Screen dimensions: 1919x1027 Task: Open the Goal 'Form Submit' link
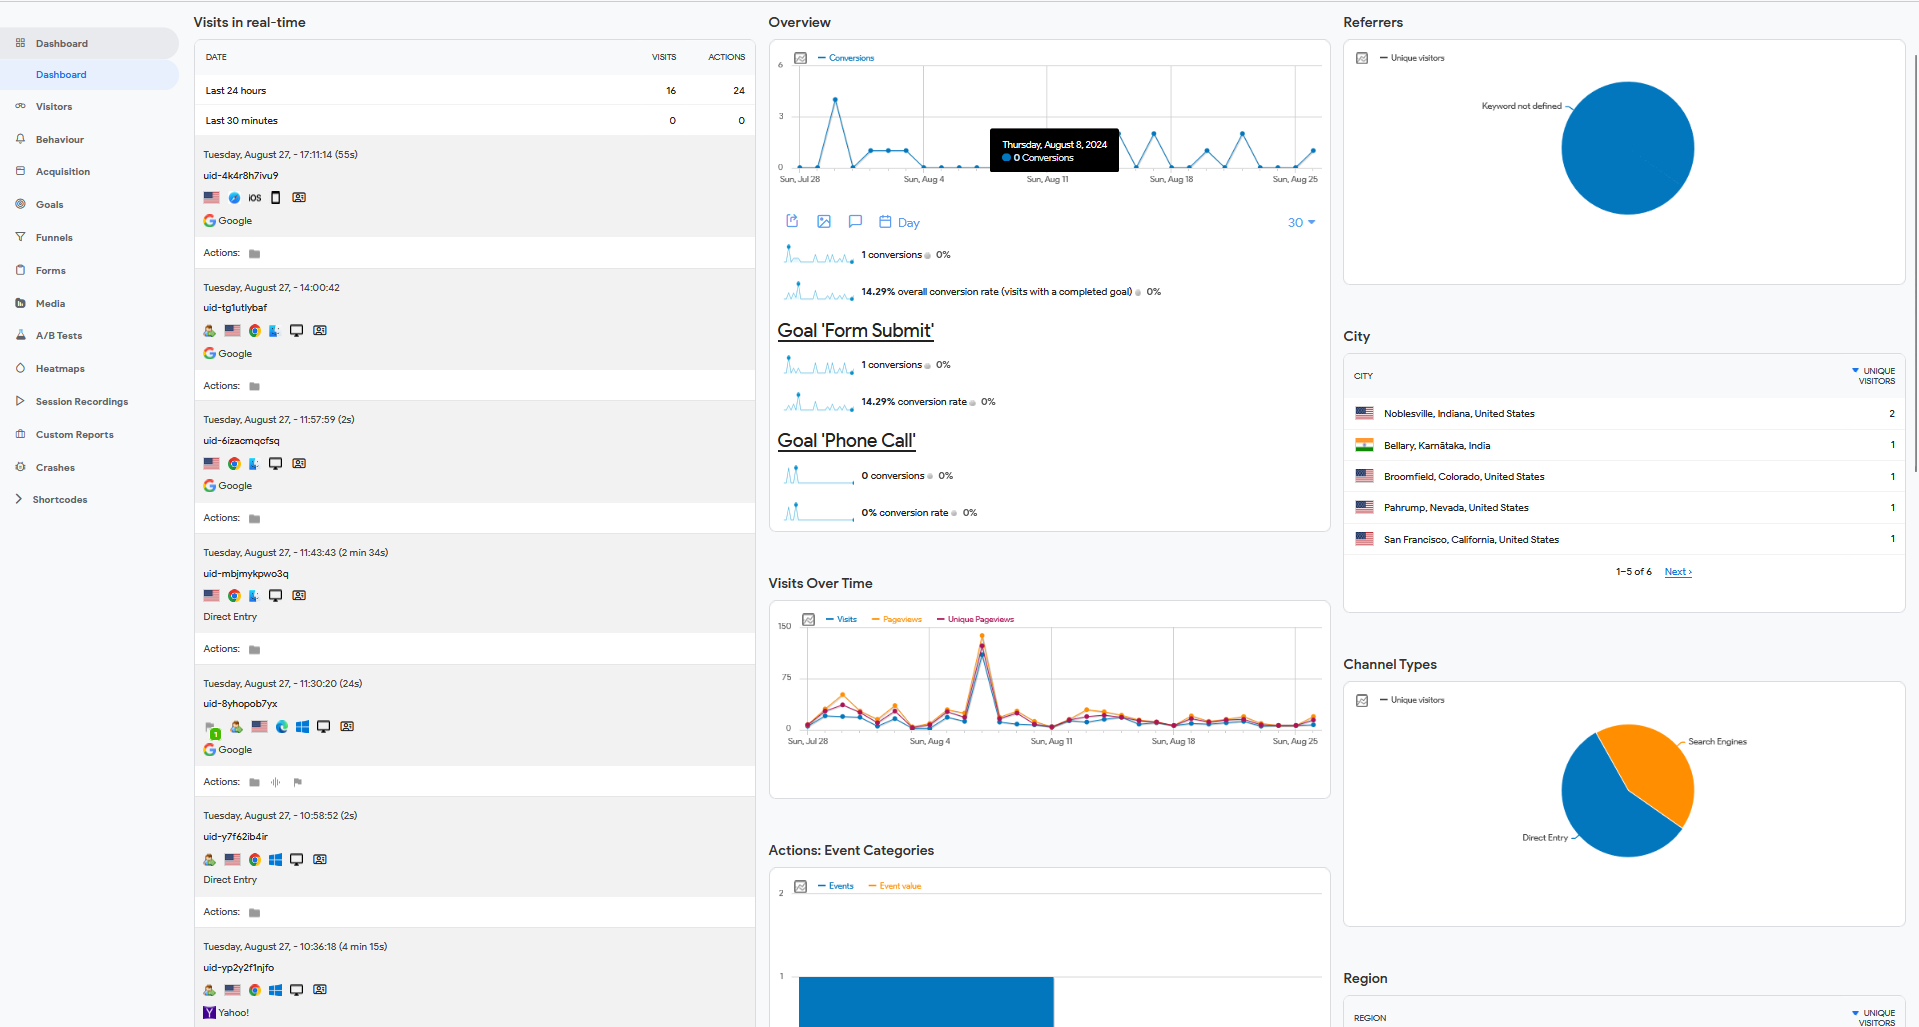click(x=855, y=331)
